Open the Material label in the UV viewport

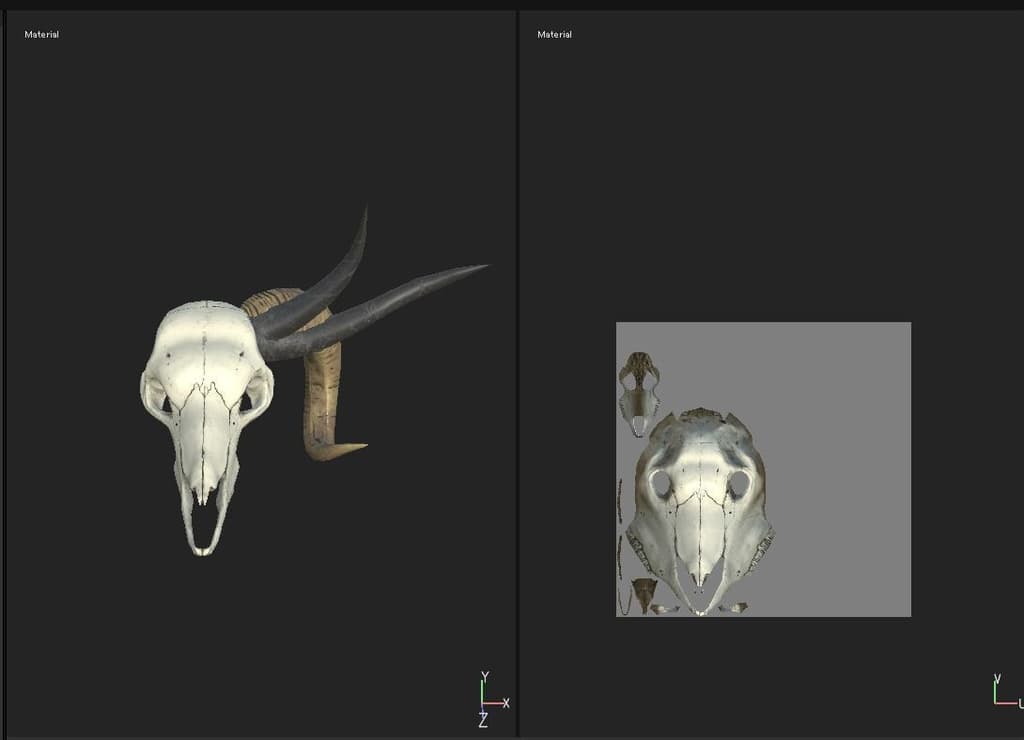(x=554, y=35)
